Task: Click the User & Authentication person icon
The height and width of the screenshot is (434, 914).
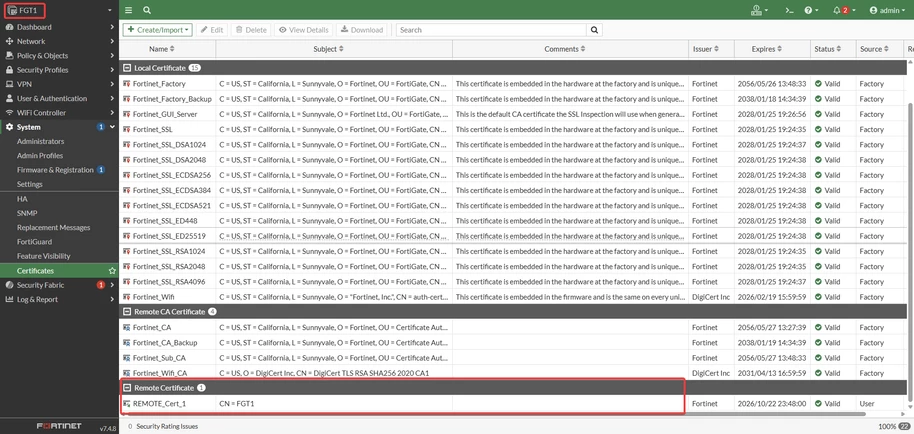Action: 9,98
